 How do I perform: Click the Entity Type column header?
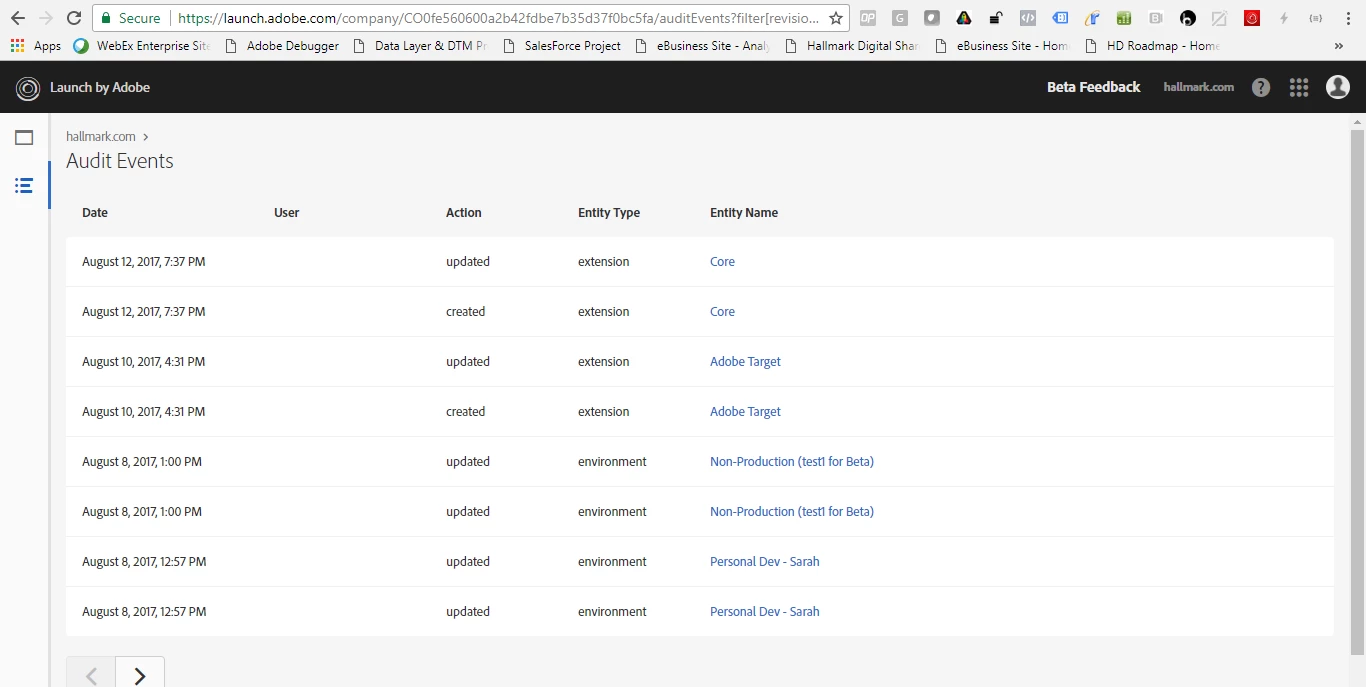click(x=609, y=213)
